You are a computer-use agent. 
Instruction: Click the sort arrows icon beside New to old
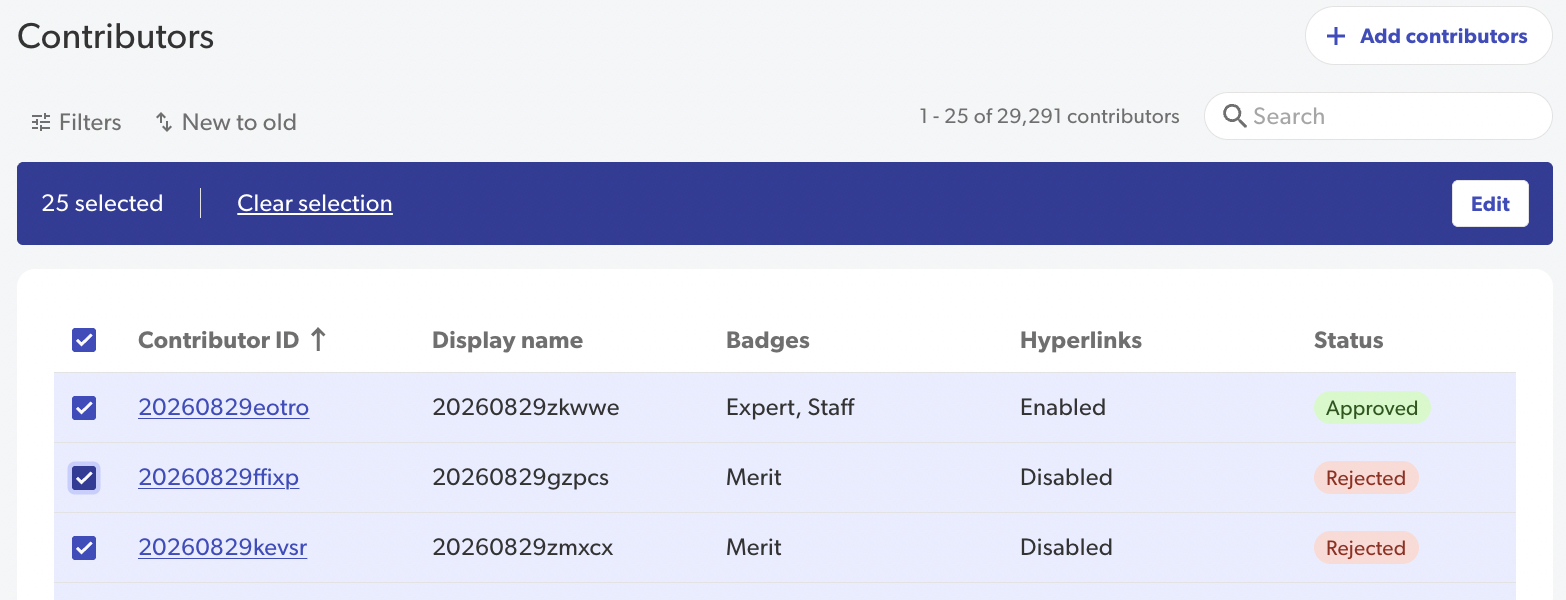[x=164, y=122]
